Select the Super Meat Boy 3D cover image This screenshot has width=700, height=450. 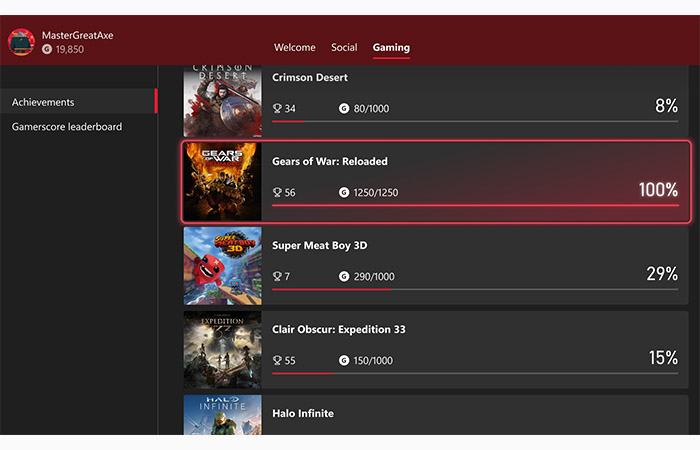click(x=222, y=266)
